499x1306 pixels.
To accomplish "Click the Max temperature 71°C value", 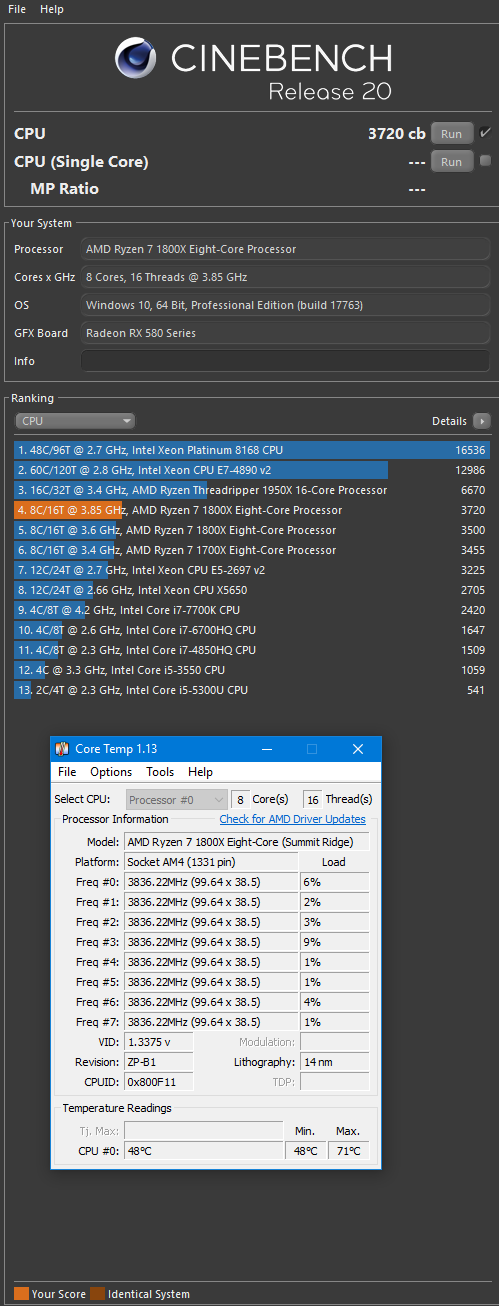I will click(x=348, y=1151).
